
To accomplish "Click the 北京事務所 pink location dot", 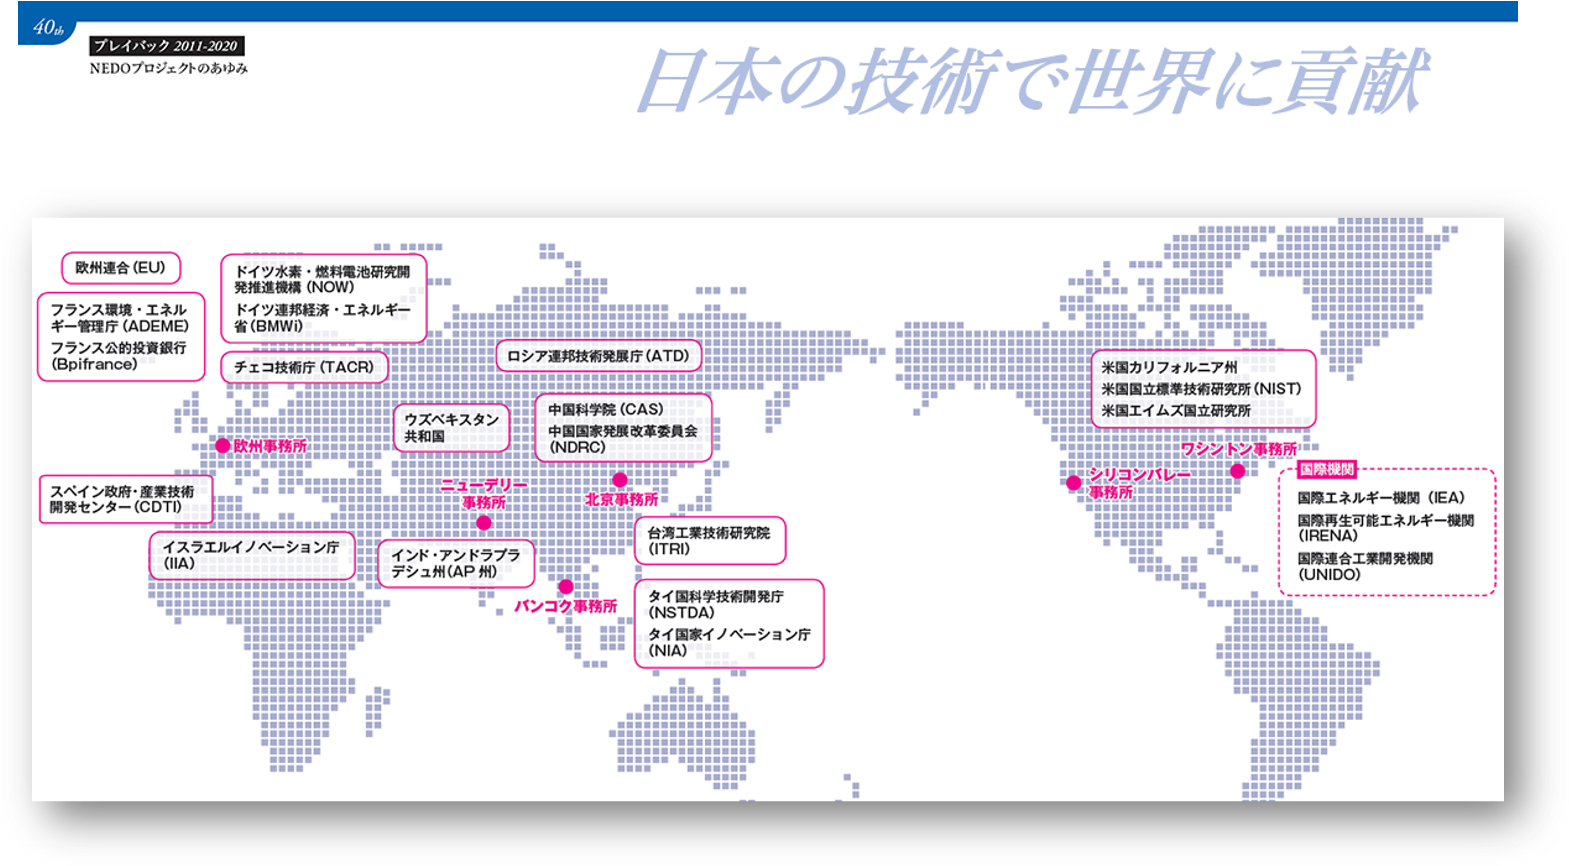I will pyautogui.click(x=620, y=480).
